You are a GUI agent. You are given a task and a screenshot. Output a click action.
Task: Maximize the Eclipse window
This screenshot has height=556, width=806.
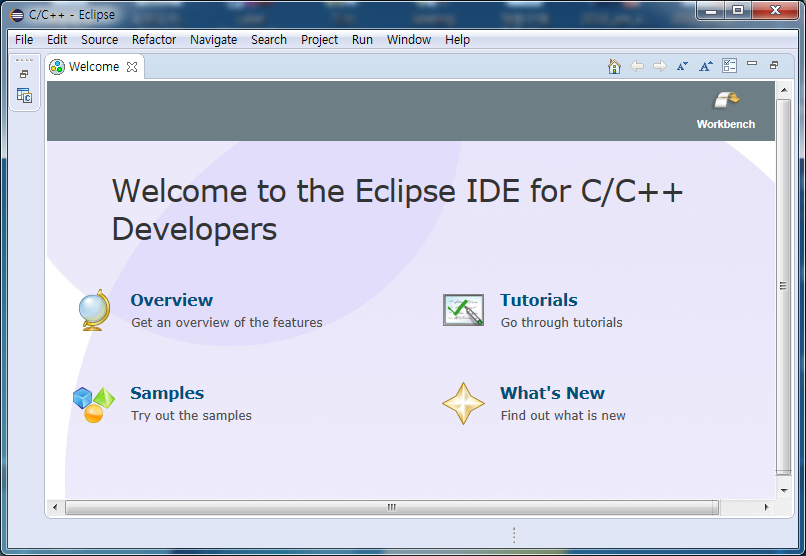tap(738, 11)
